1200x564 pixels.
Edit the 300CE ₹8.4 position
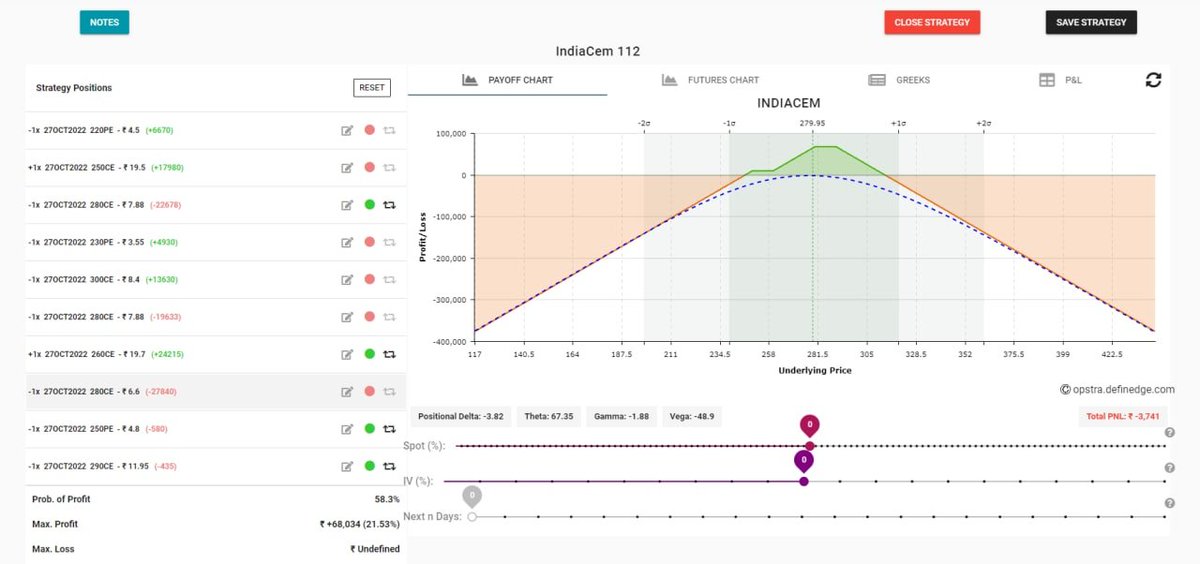point(347,279)
